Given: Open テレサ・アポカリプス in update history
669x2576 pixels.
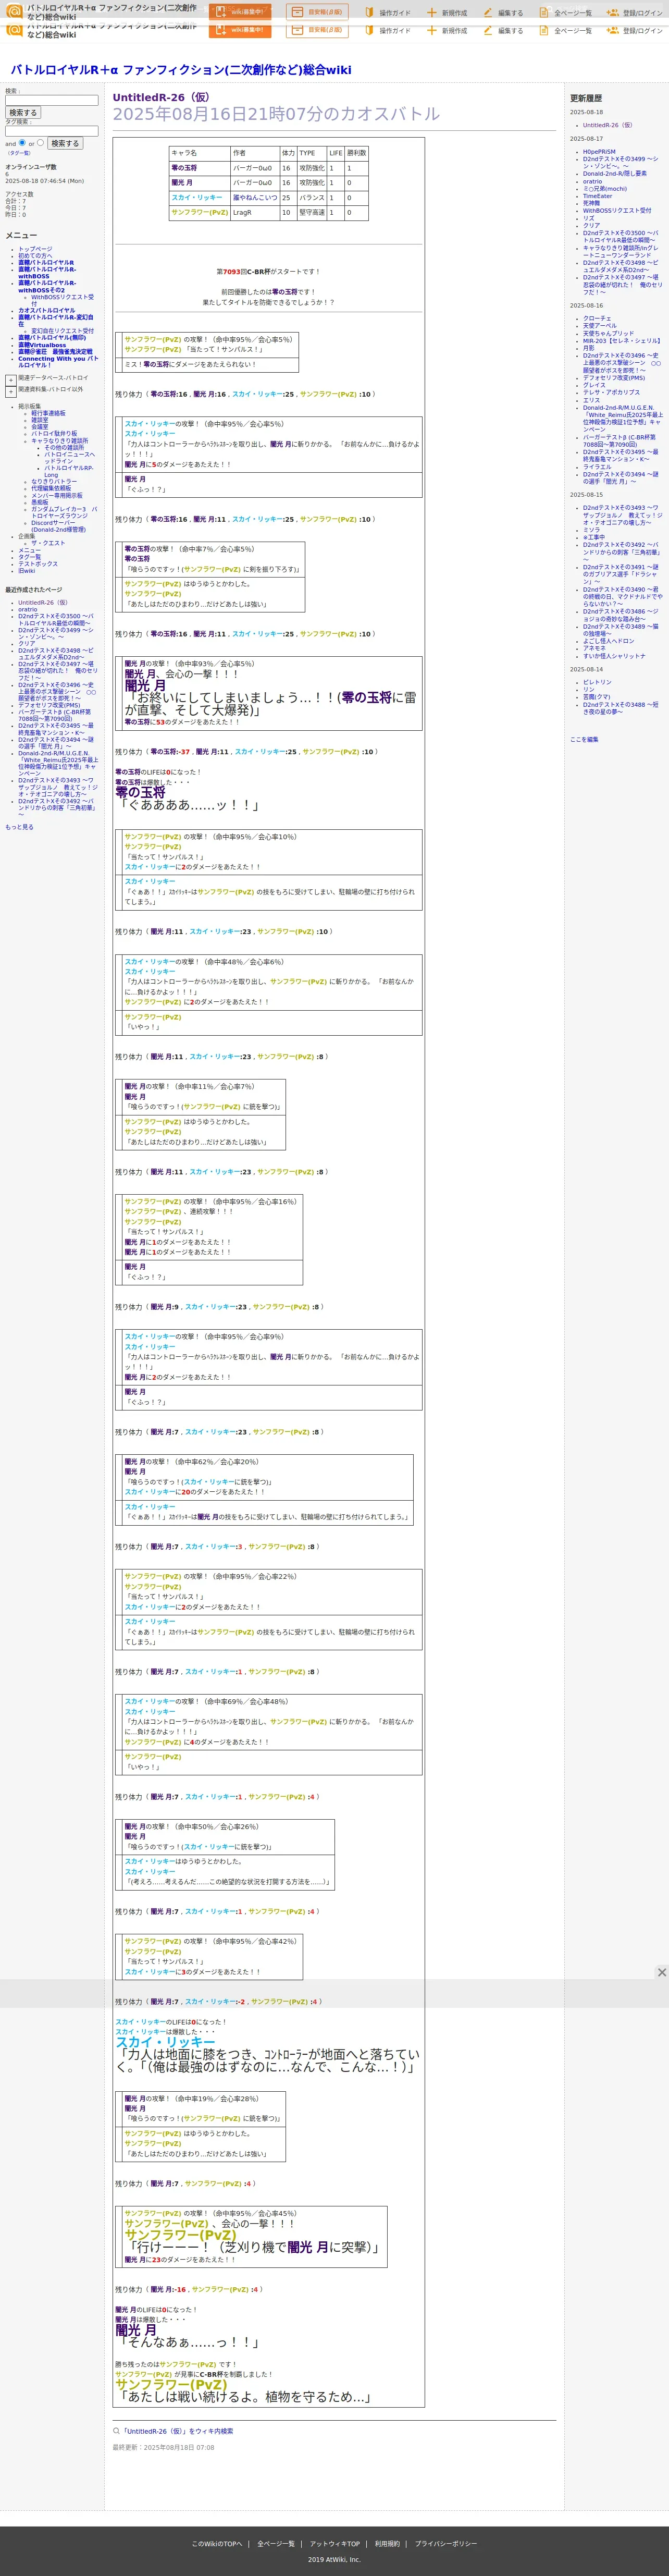Looking at the screenshot, I should coord(612,392).
